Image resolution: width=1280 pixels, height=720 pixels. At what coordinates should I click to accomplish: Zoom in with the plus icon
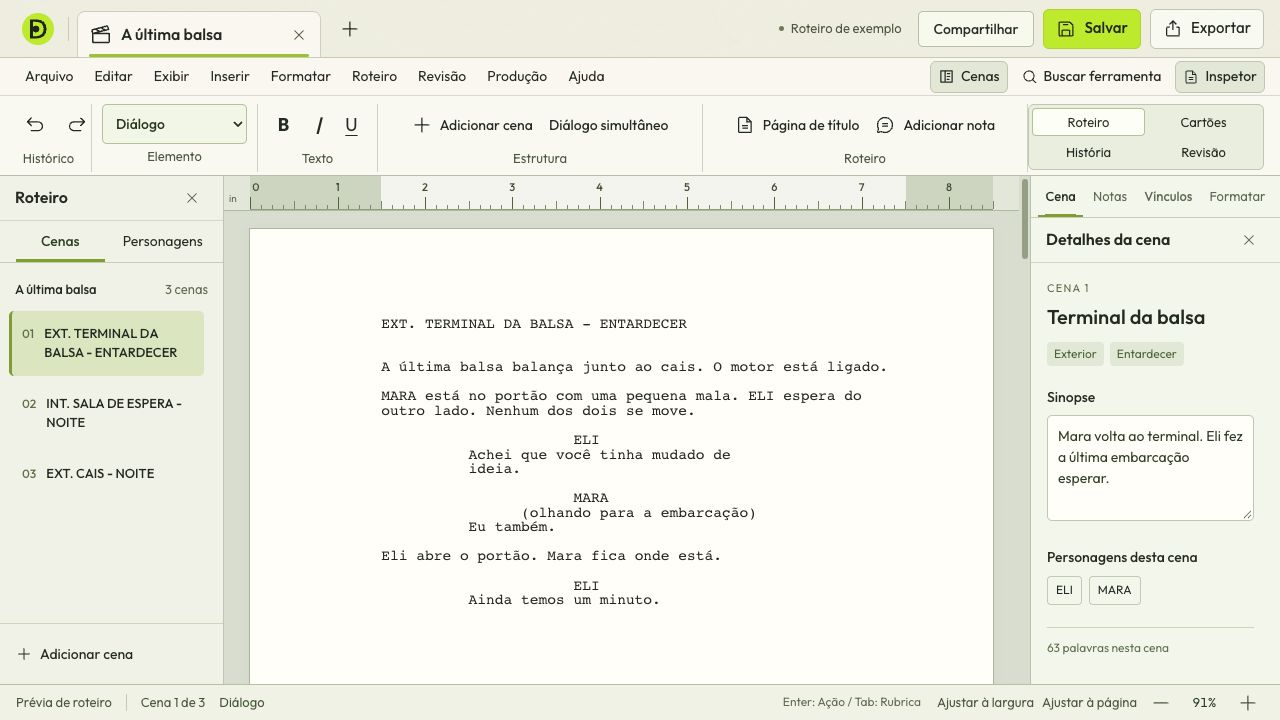pyautogui.click(x=1248, y=703)
